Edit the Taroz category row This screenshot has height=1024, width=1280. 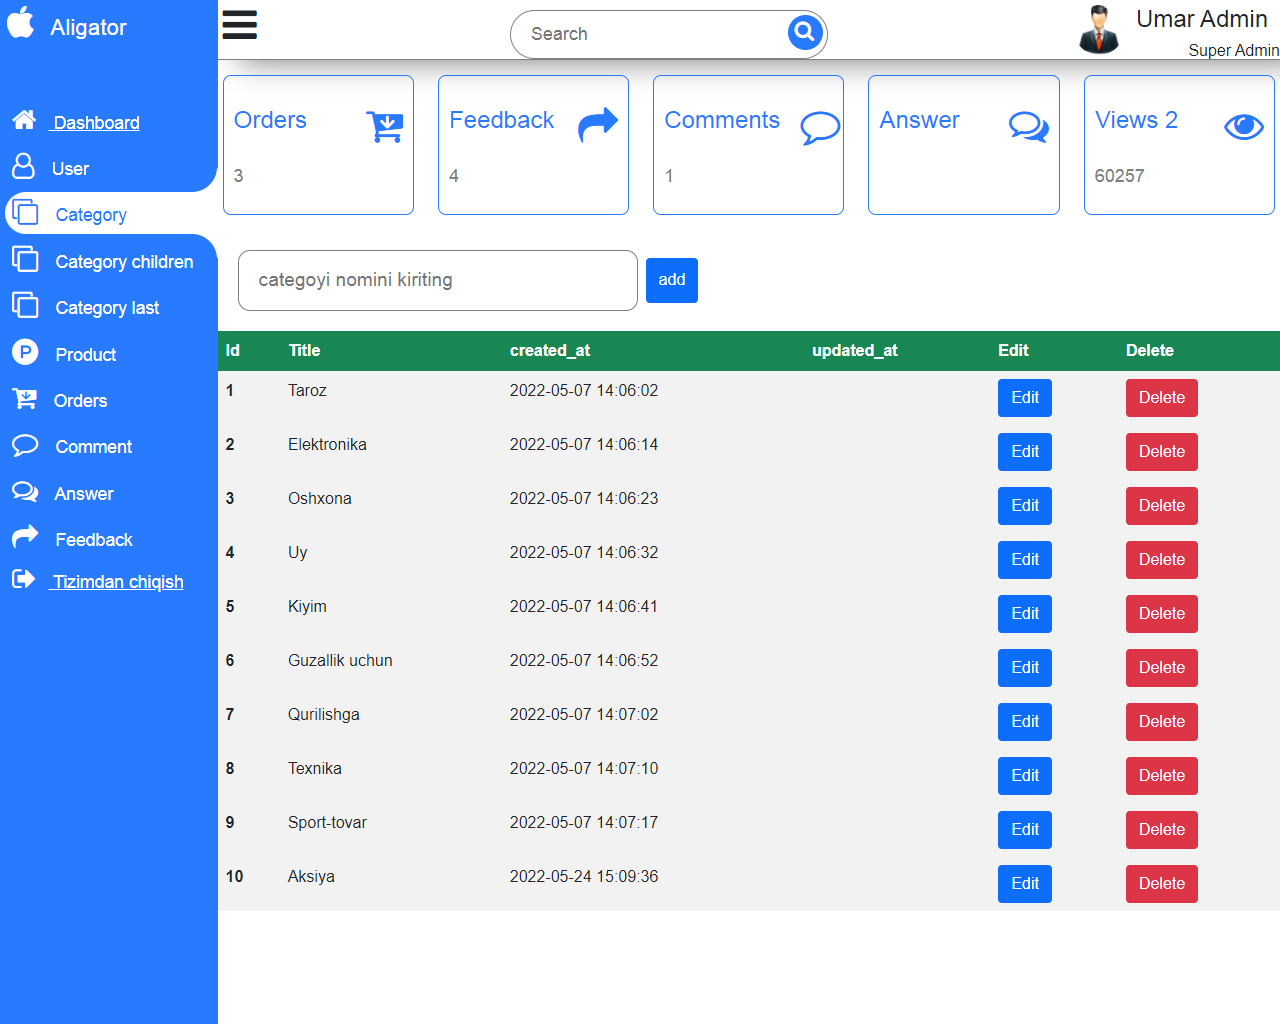pos(1024,398)
